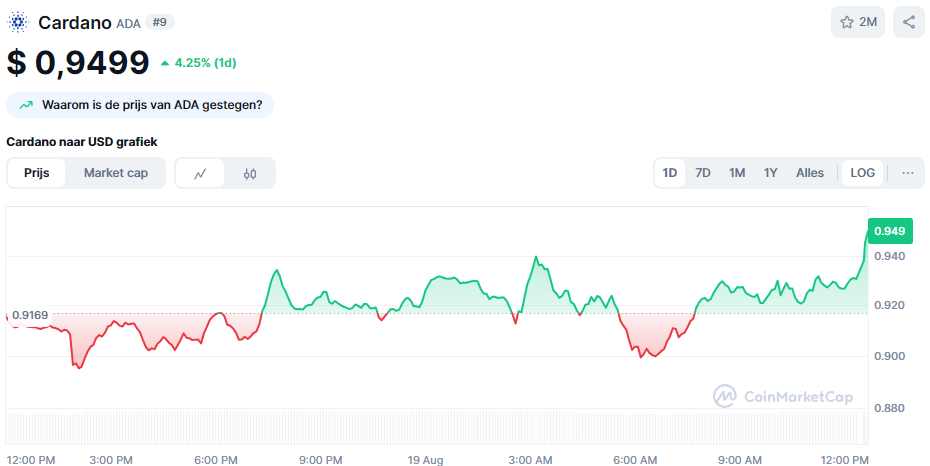Click the 3:00 PM time label

(x=112, y=460)
